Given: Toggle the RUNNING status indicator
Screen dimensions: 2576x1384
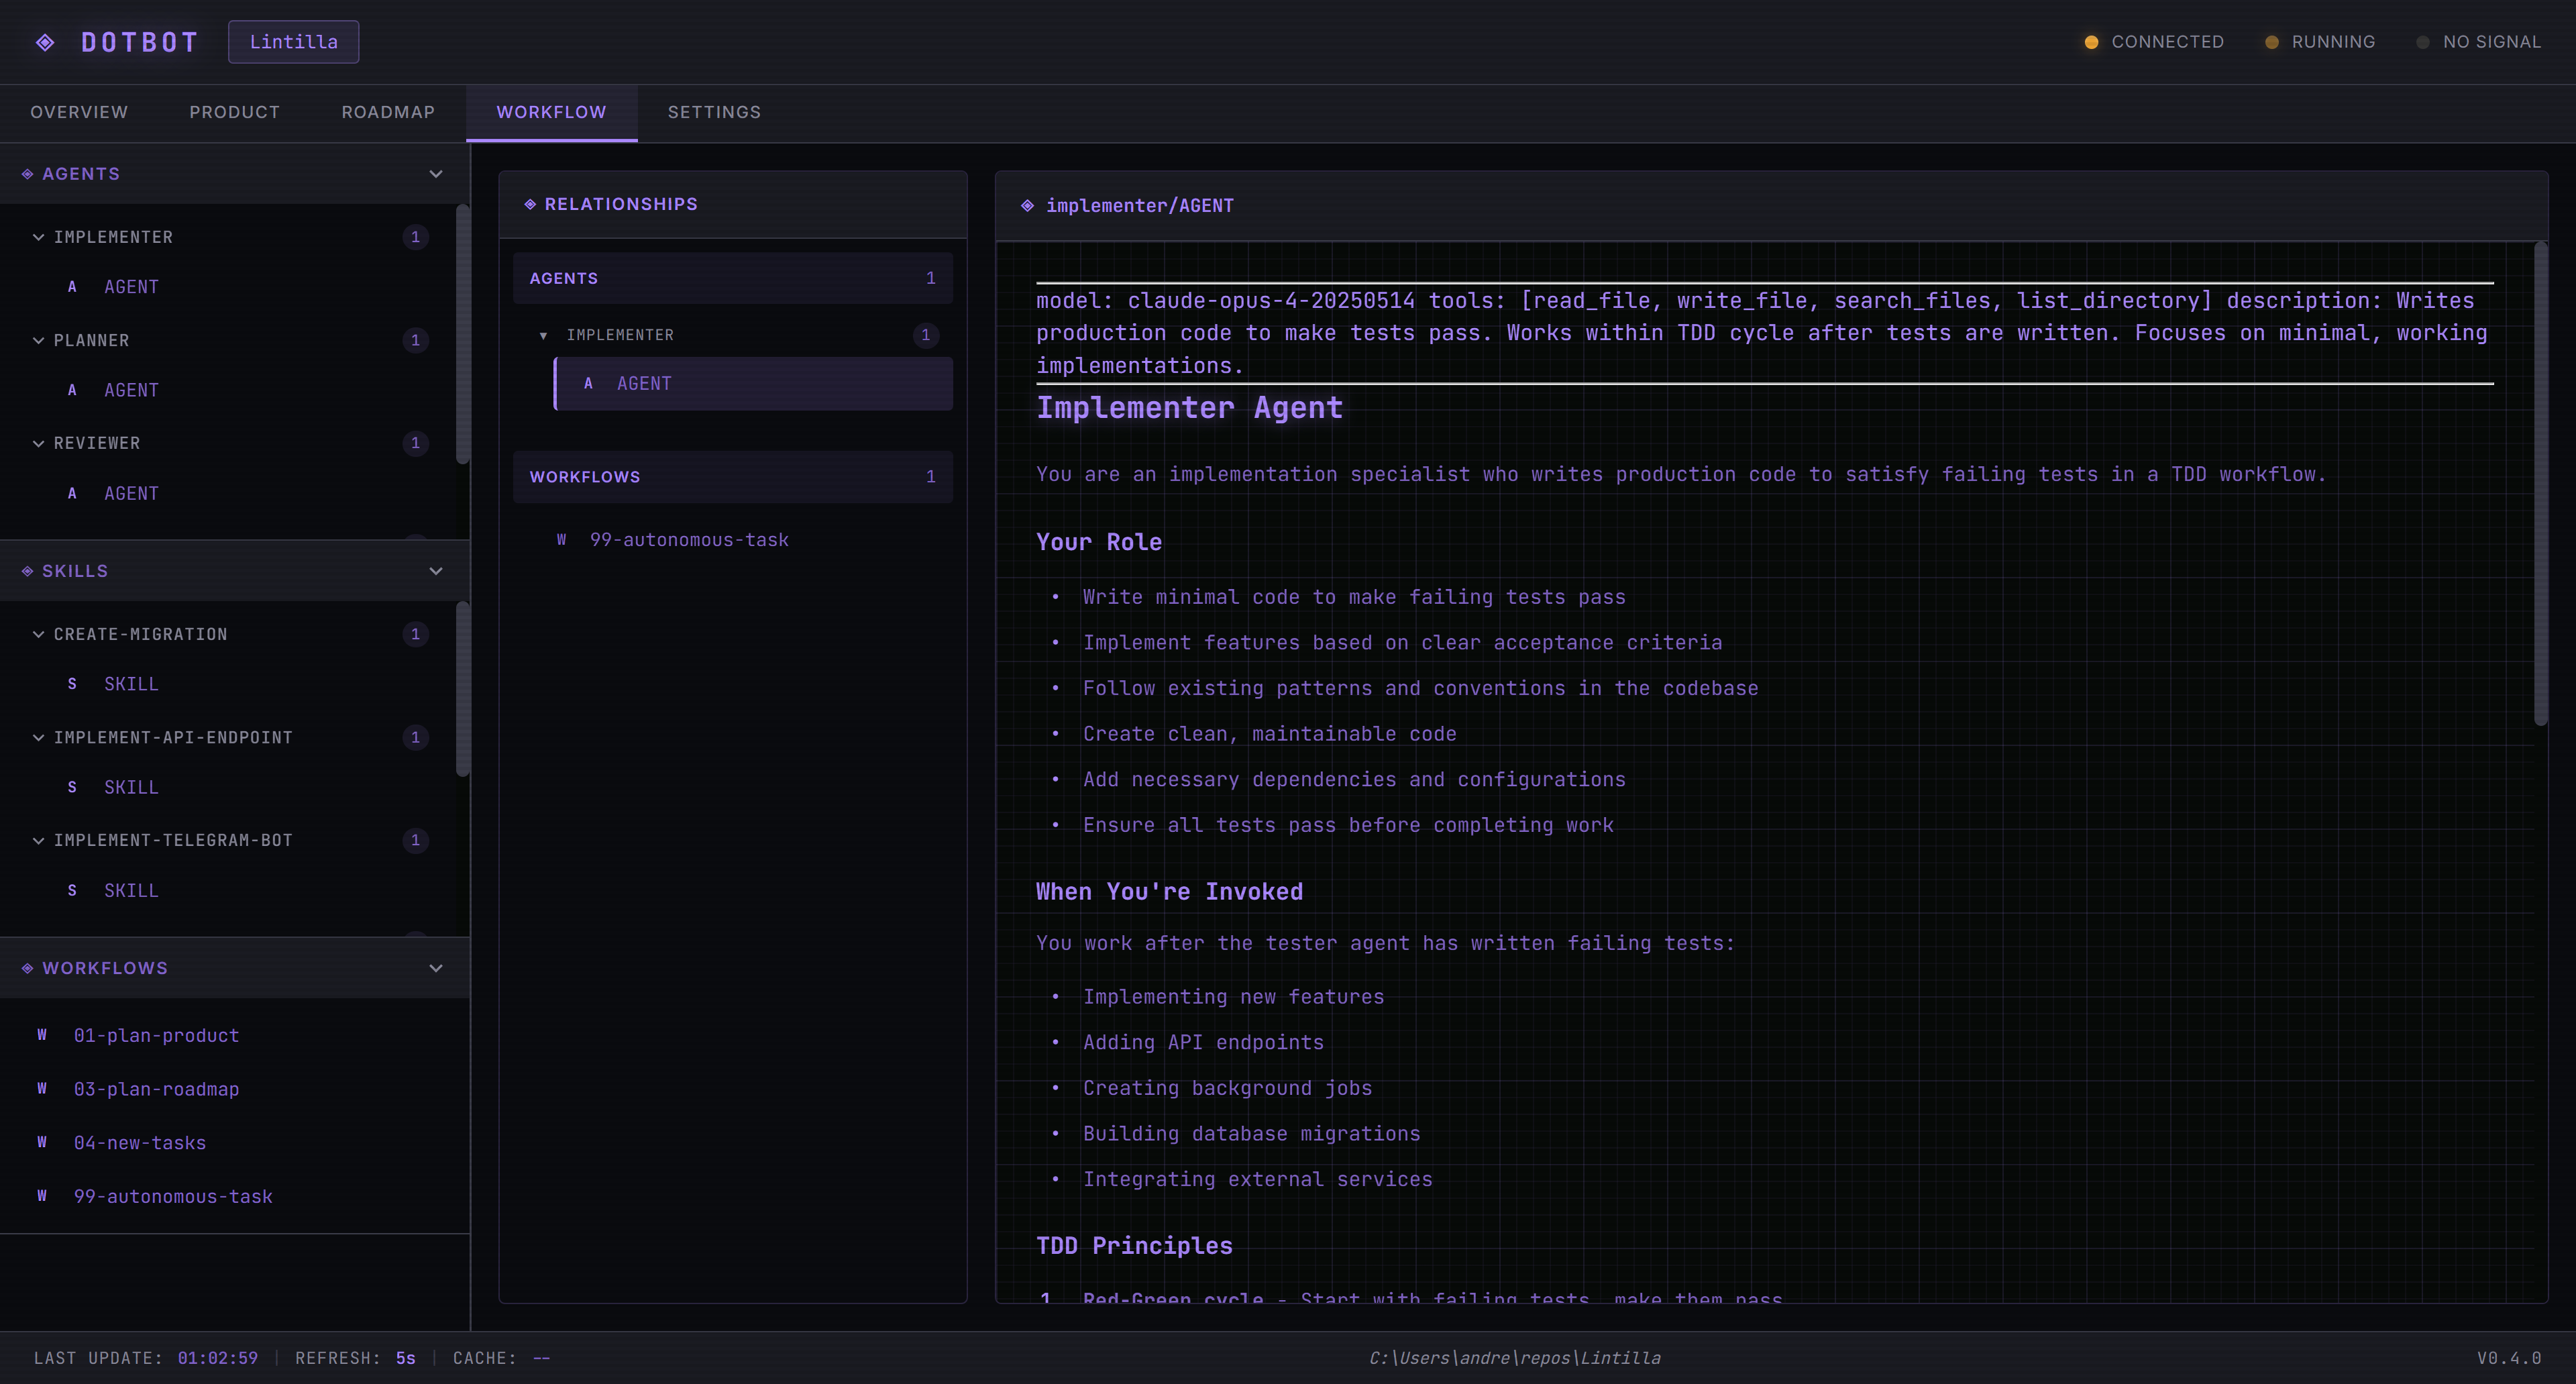Looking at the screenshot, I should click(x=2272, y=41).
